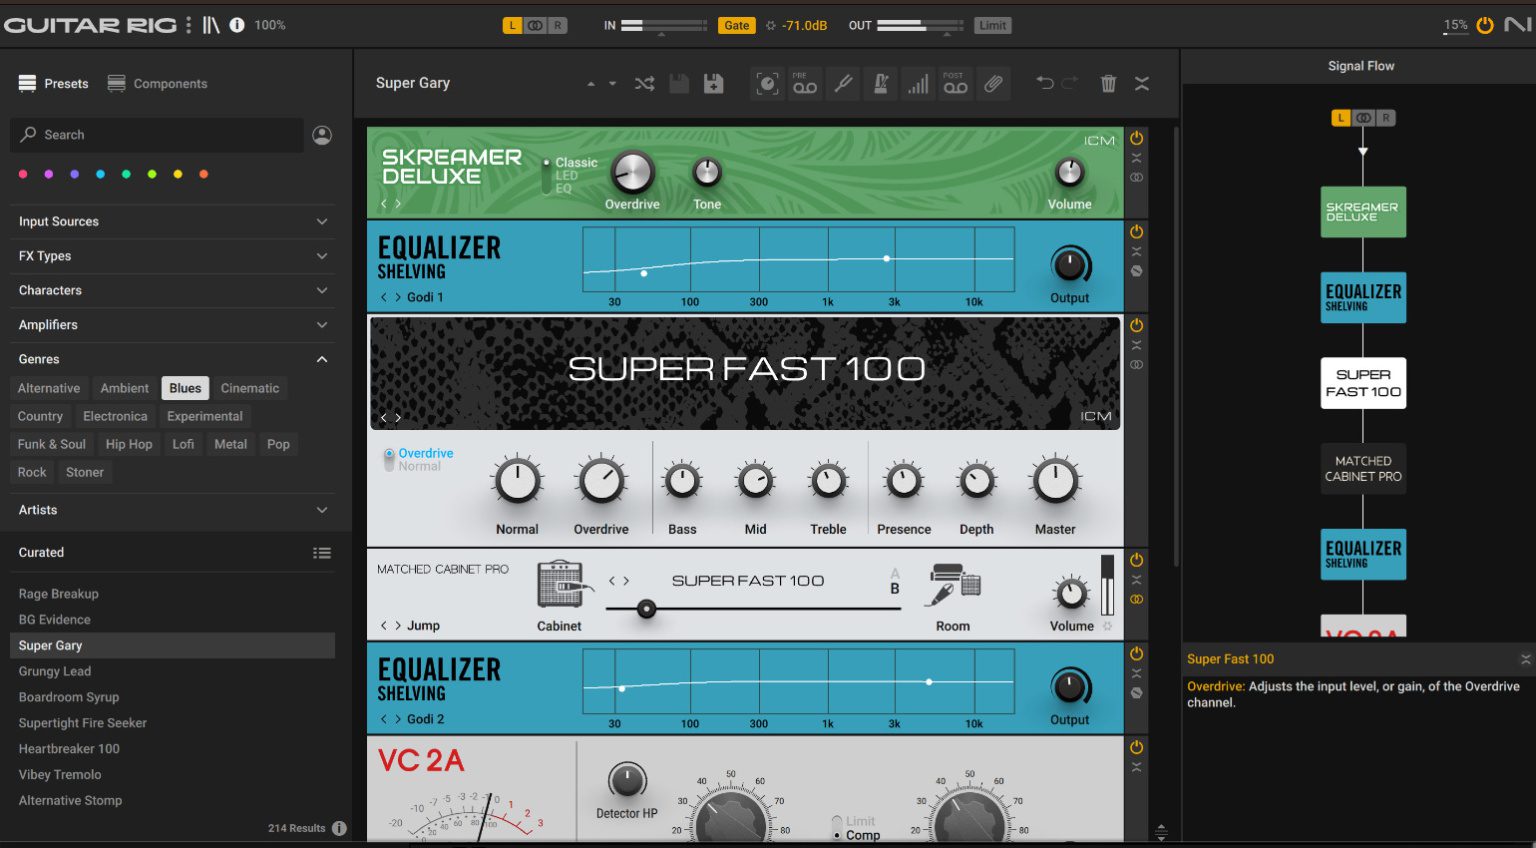Select the Blues genre filter
Viewport: 1536px width, 848px height.
(x=184, y=388)
